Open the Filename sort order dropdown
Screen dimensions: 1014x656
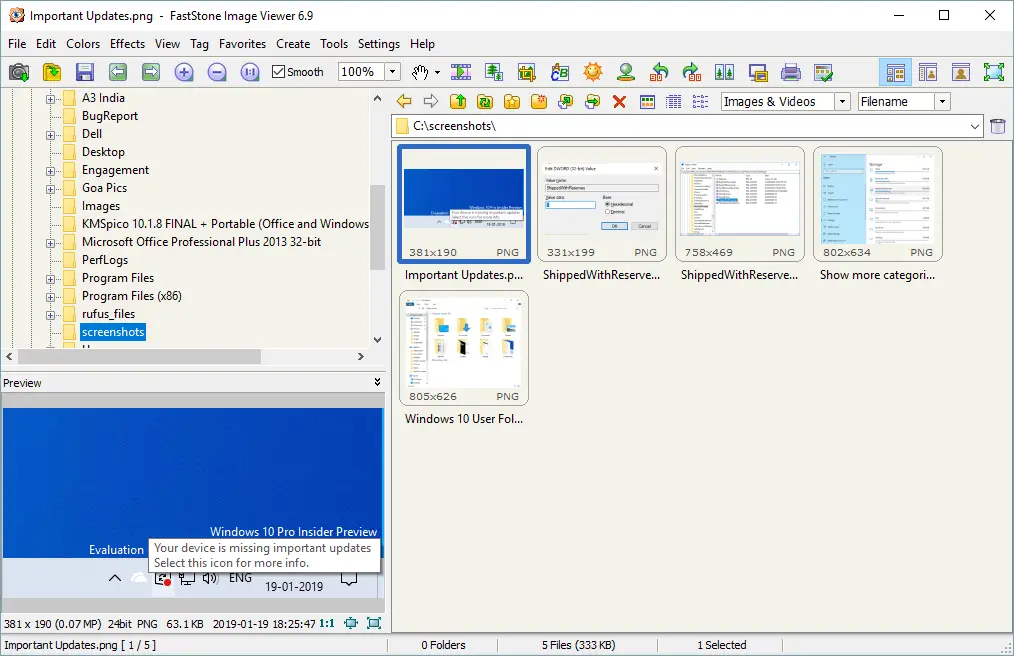[x=942, y=102]
